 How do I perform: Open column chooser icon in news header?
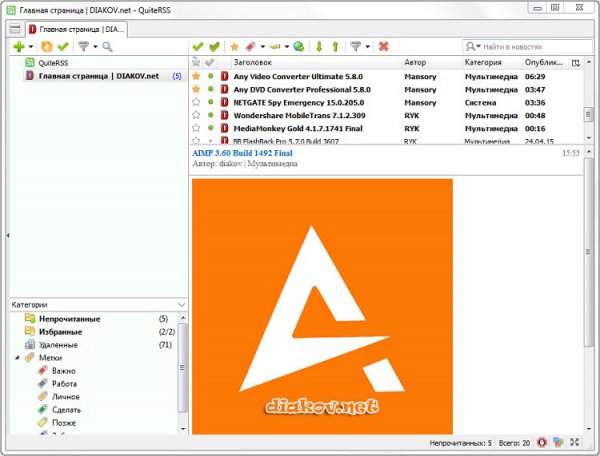[576, 63]
